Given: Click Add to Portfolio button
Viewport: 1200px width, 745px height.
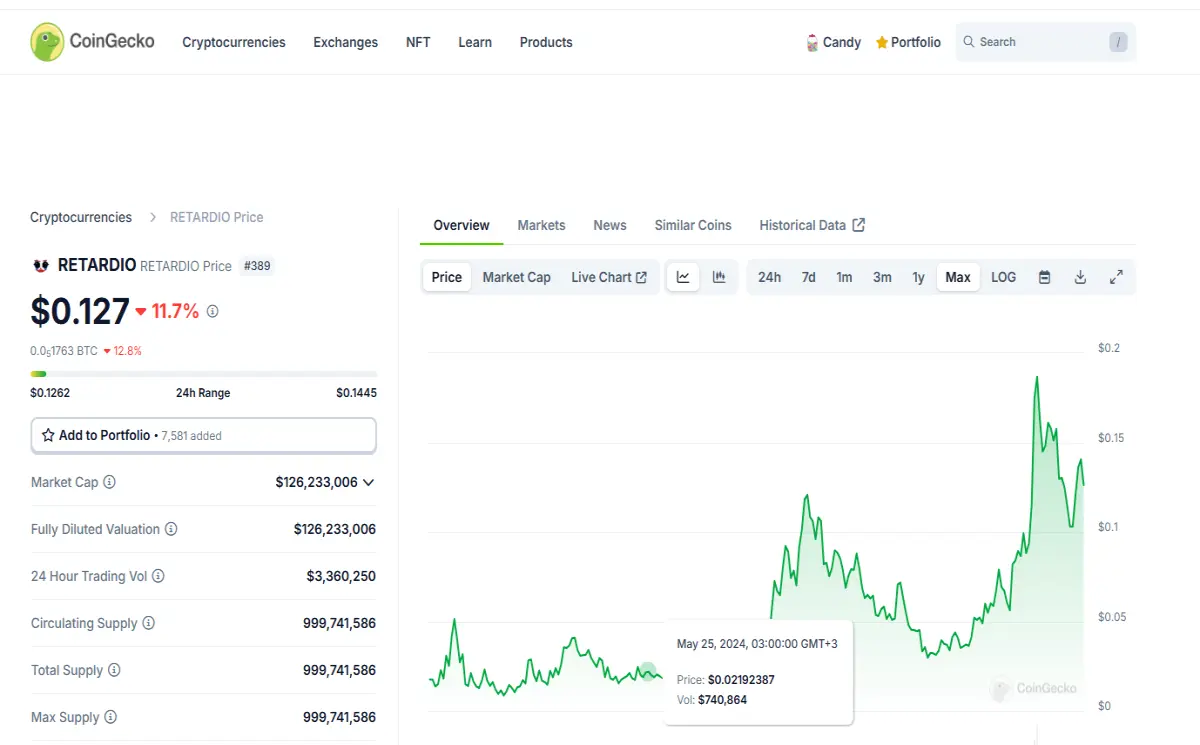Looking at the screenshot, I should pyautogui.click(x=204, y=435).
